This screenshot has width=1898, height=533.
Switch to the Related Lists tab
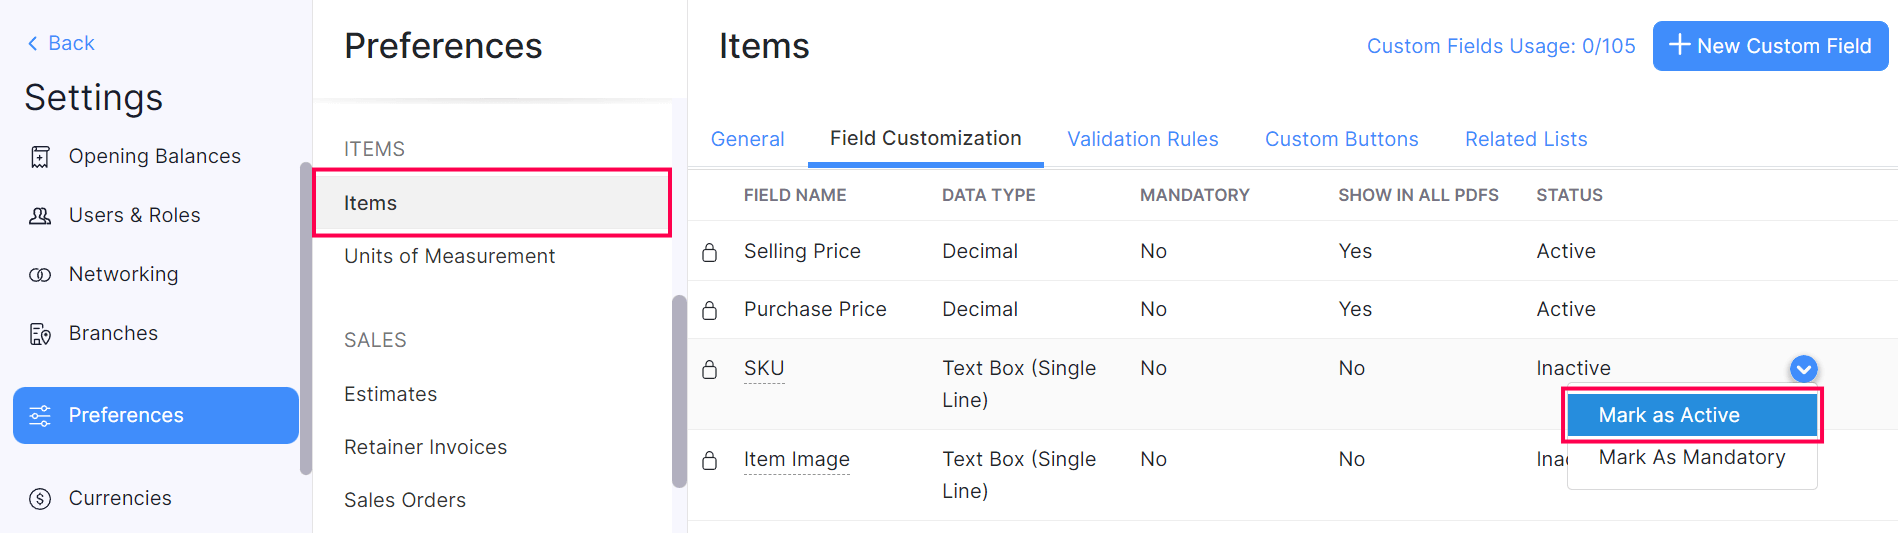pos(1525,139)
